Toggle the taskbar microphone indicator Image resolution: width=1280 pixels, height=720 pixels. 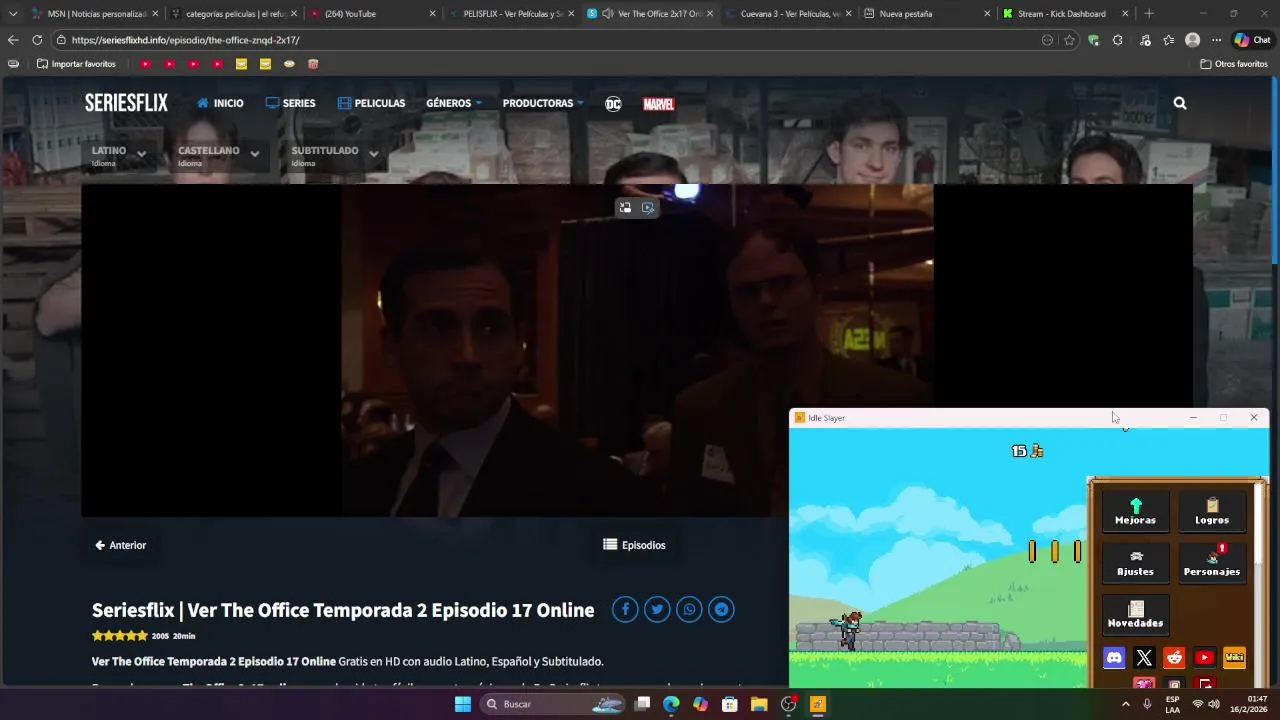[x=1147, y=704]
